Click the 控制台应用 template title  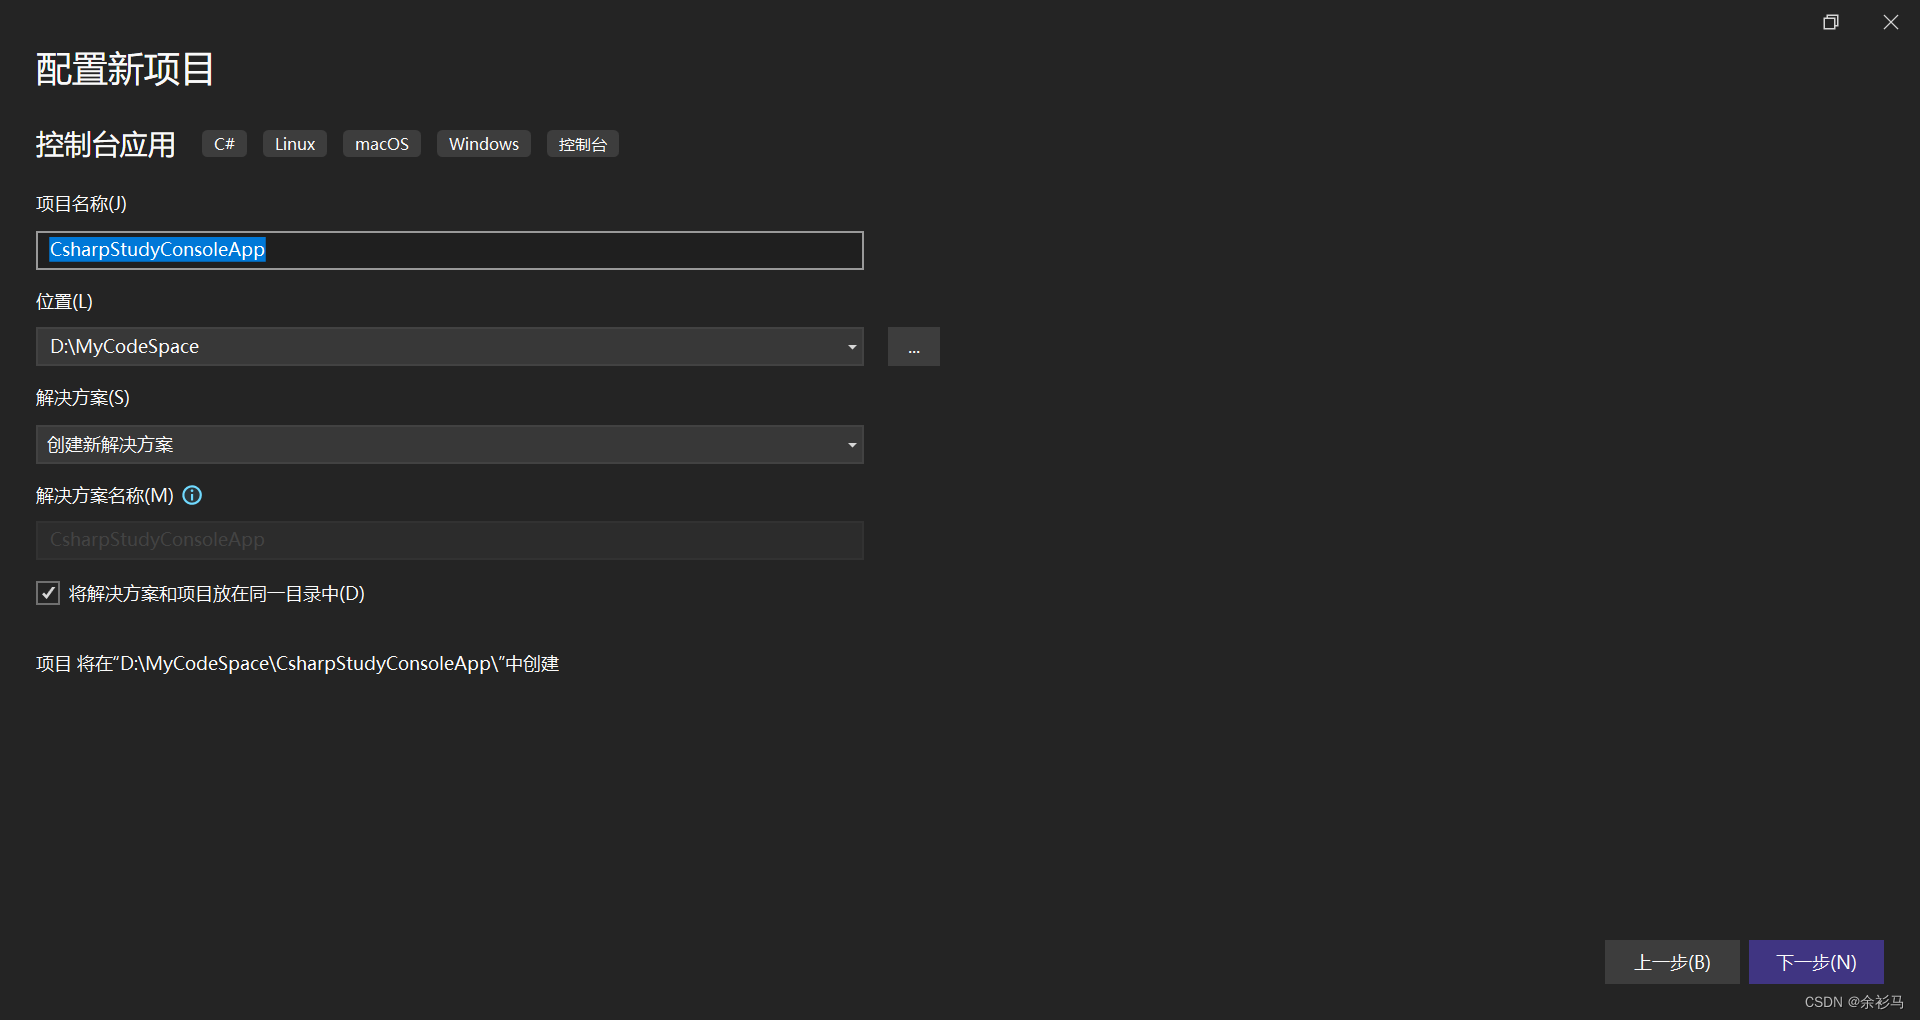tap(106, 144)
